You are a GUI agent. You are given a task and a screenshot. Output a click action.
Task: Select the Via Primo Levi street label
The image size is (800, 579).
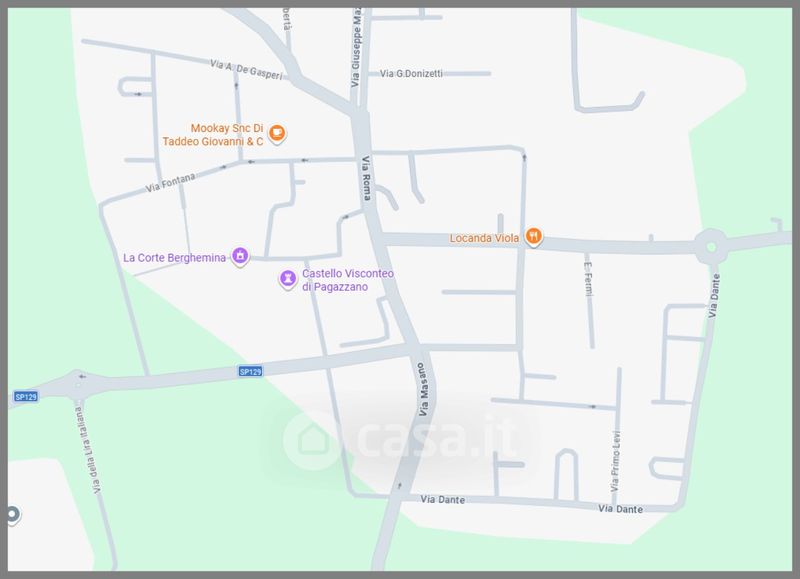pos(616,462)
